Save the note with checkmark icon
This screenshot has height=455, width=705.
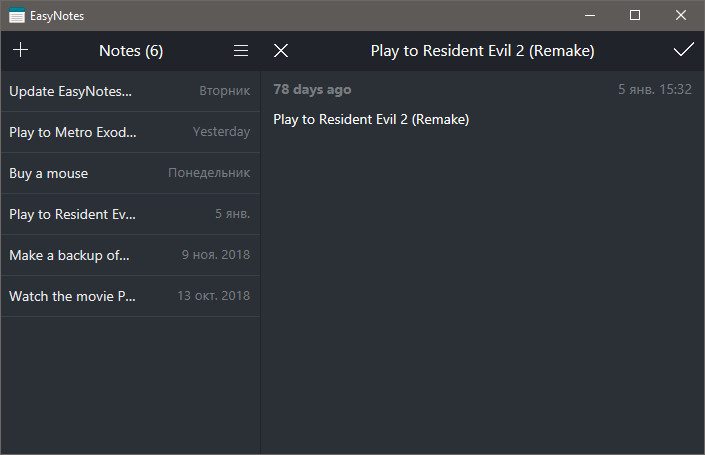click(684, 51)
